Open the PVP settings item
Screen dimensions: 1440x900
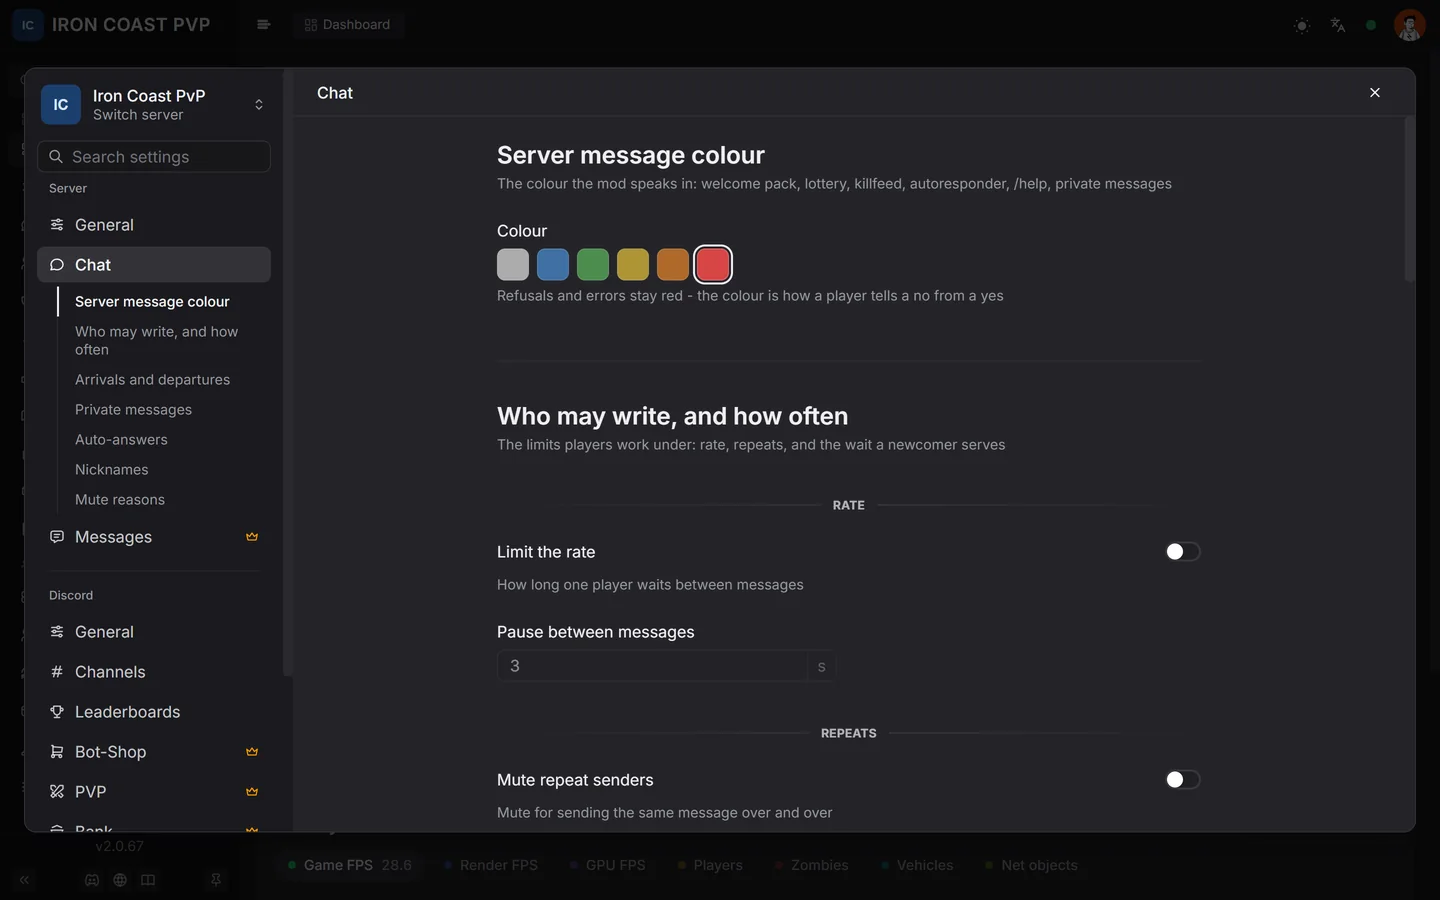(154, 792)
